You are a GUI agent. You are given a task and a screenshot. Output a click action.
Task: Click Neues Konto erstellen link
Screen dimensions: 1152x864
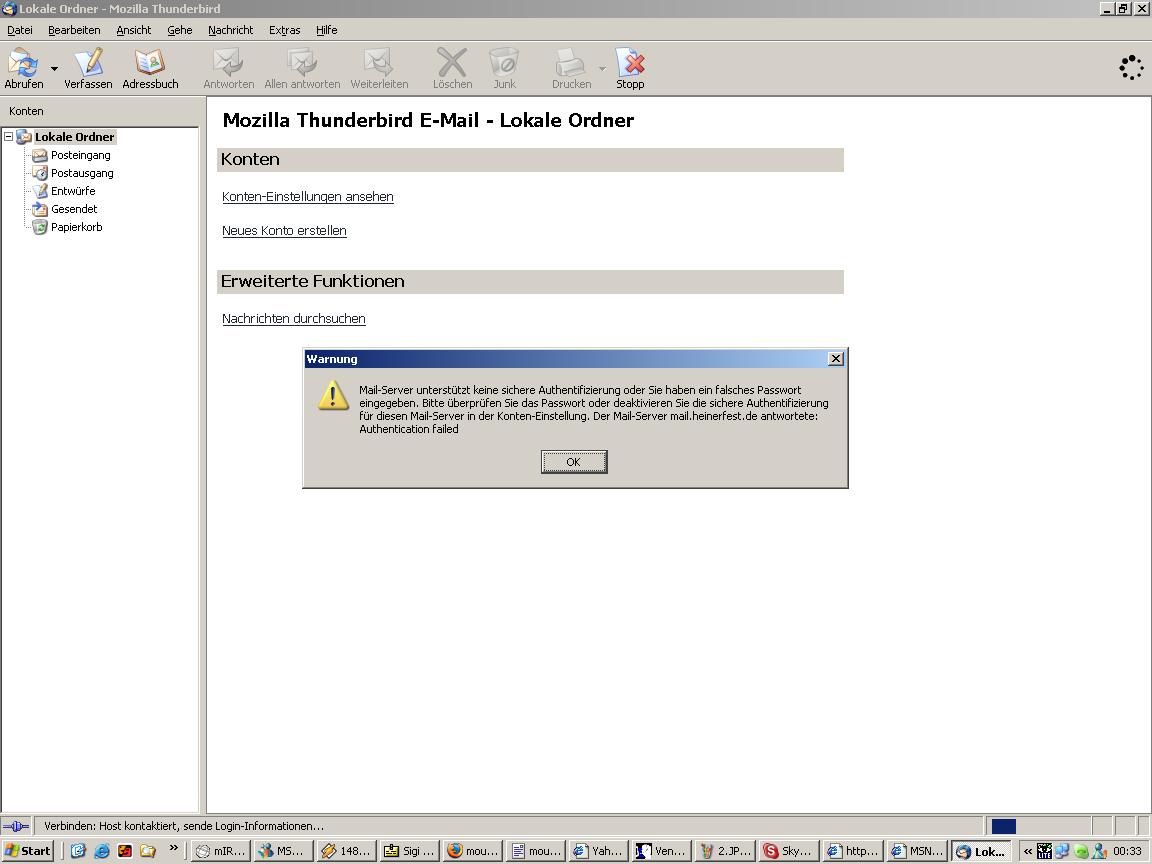pyautogui.click(x=284, y=231)
